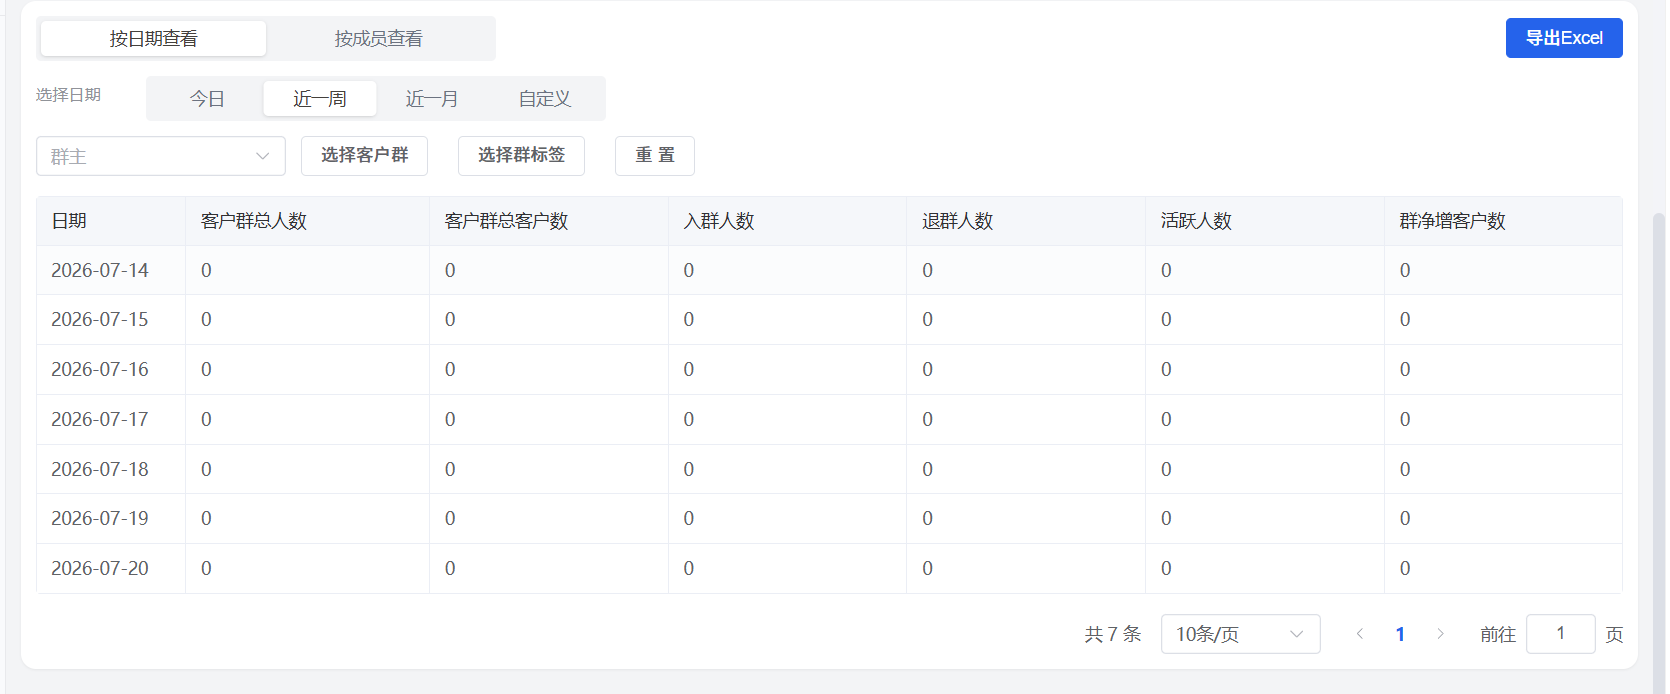
Task: Go to next page arrow
Action: [x=1440, y=634]
